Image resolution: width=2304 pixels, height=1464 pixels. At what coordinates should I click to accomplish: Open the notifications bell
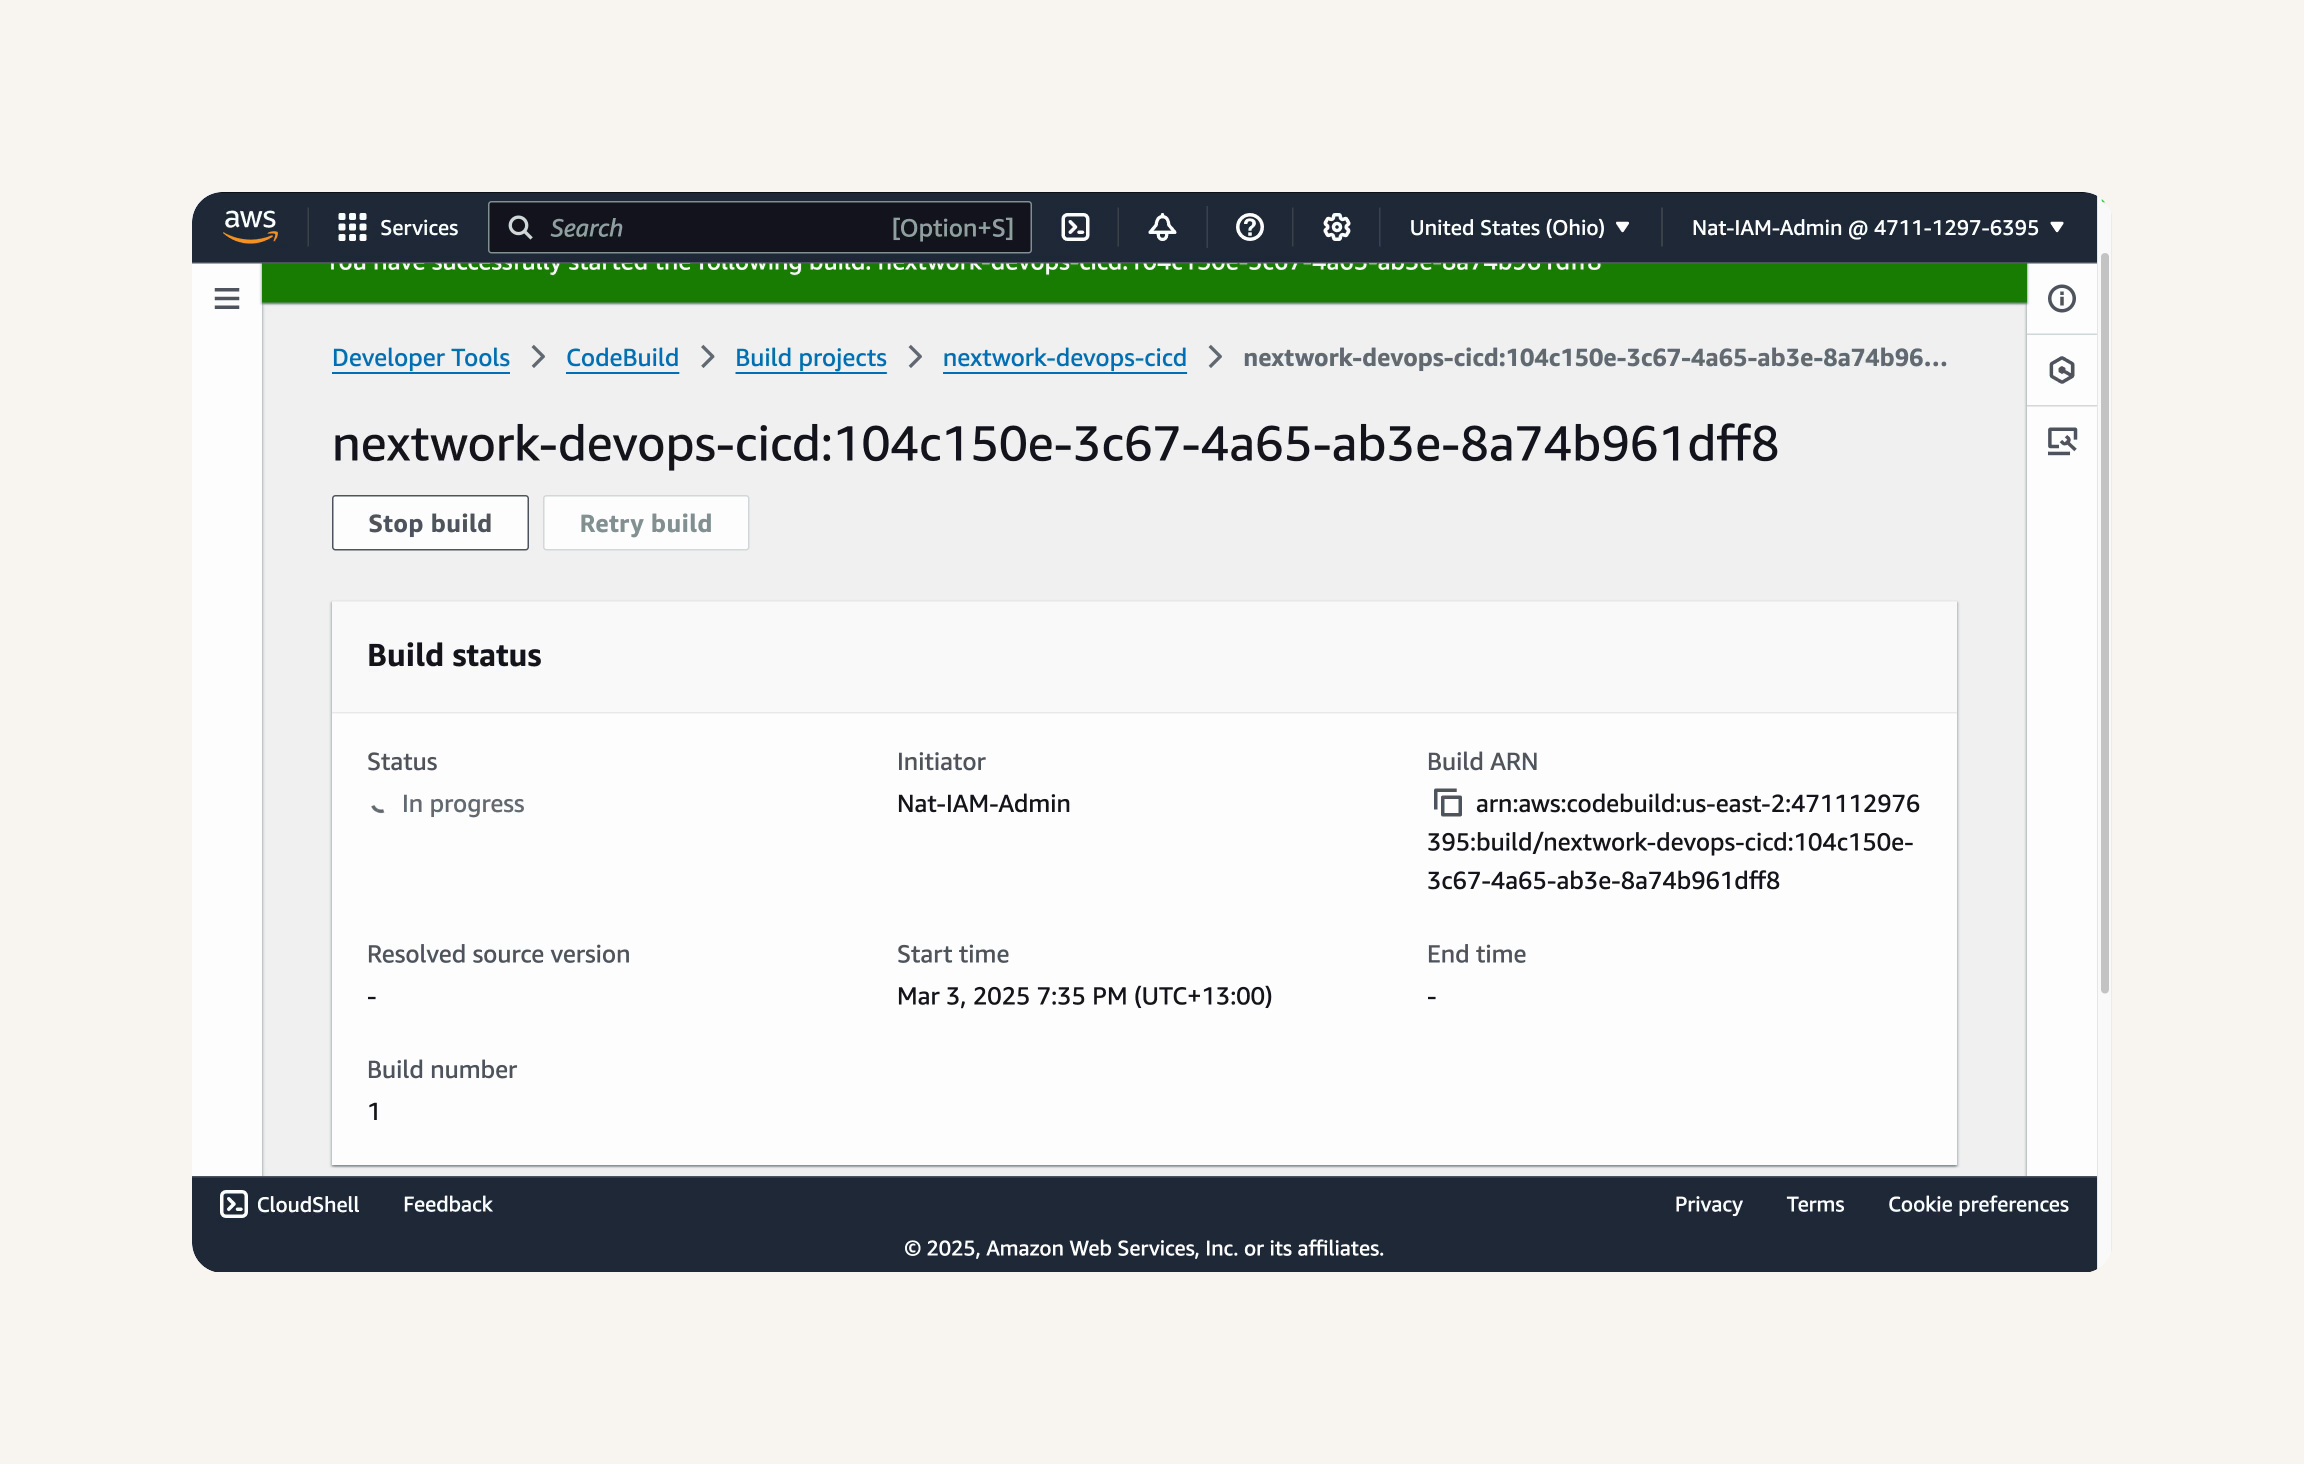[1162, 227]
